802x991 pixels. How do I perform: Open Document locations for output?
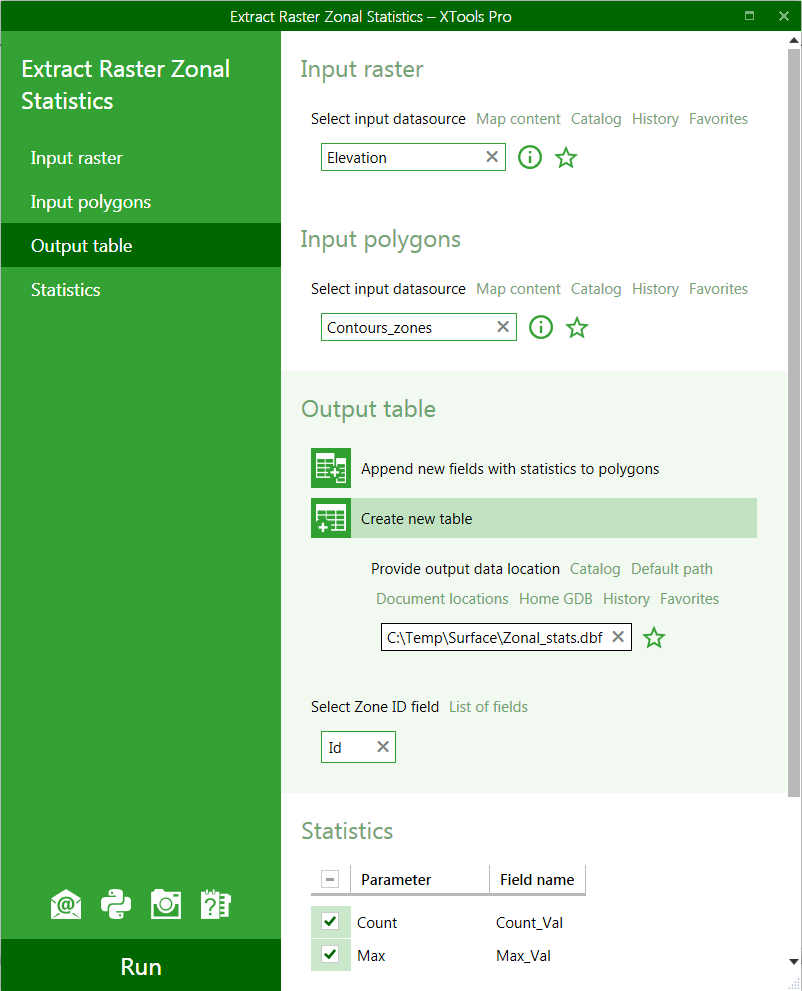coord(442,599)
